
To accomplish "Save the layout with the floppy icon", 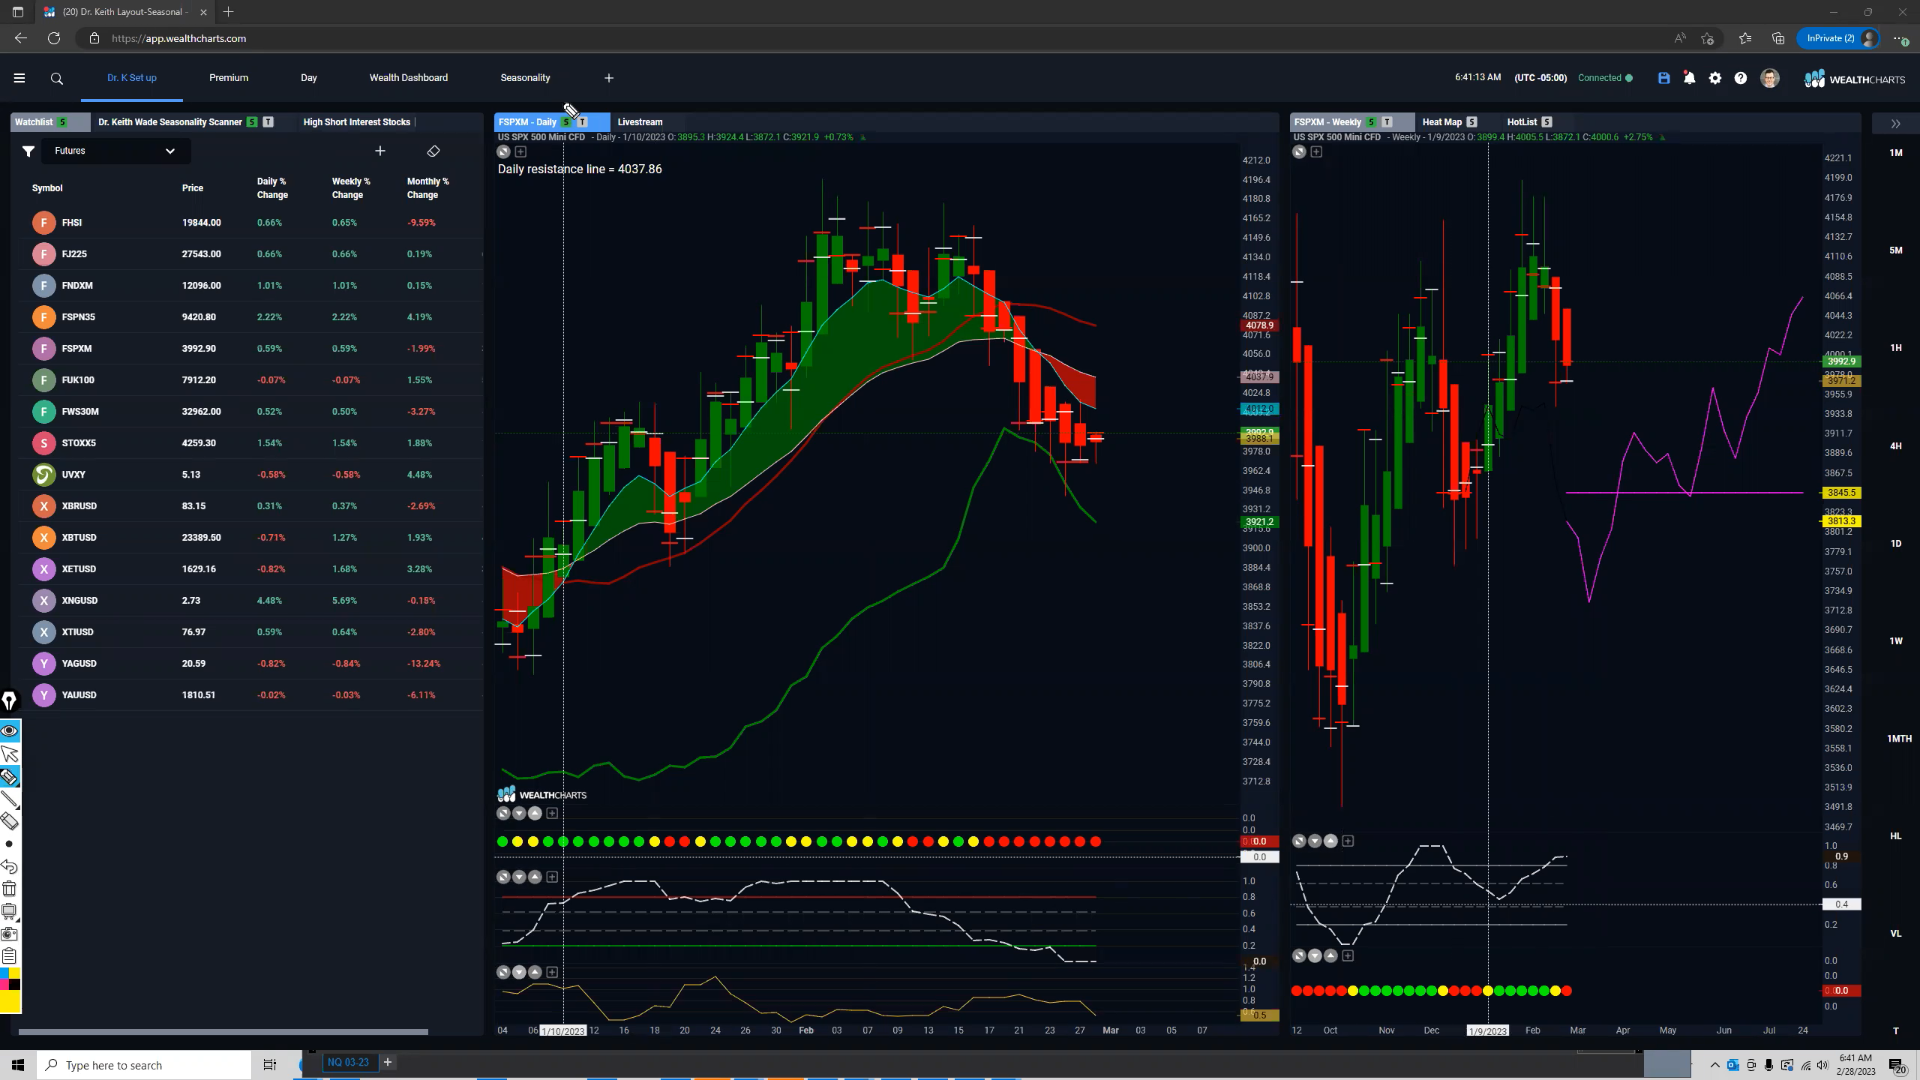I will tap(1664, 78).
